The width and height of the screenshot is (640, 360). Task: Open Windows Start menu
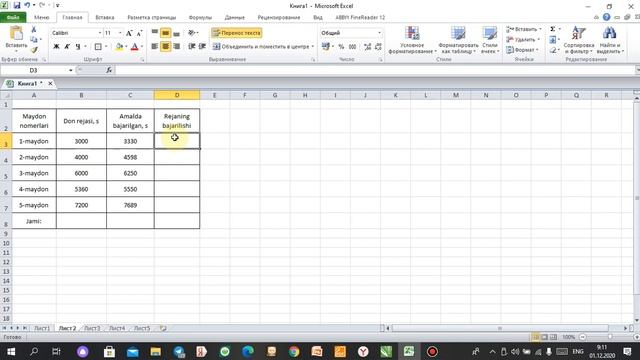click(x=11, y=351)
